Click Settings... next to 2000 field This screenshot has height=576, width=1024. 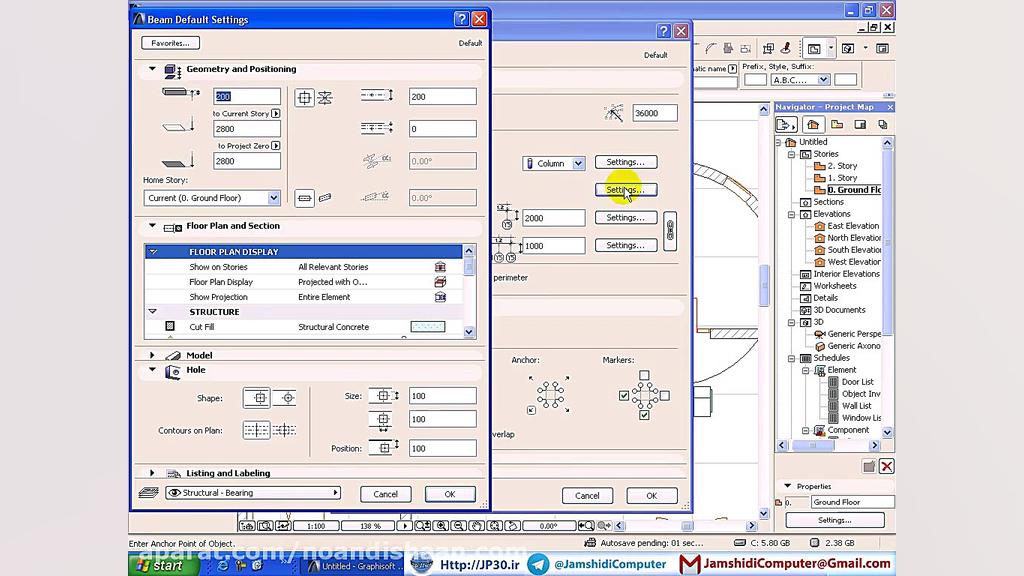pyautogui.click(x=626, y=217)
